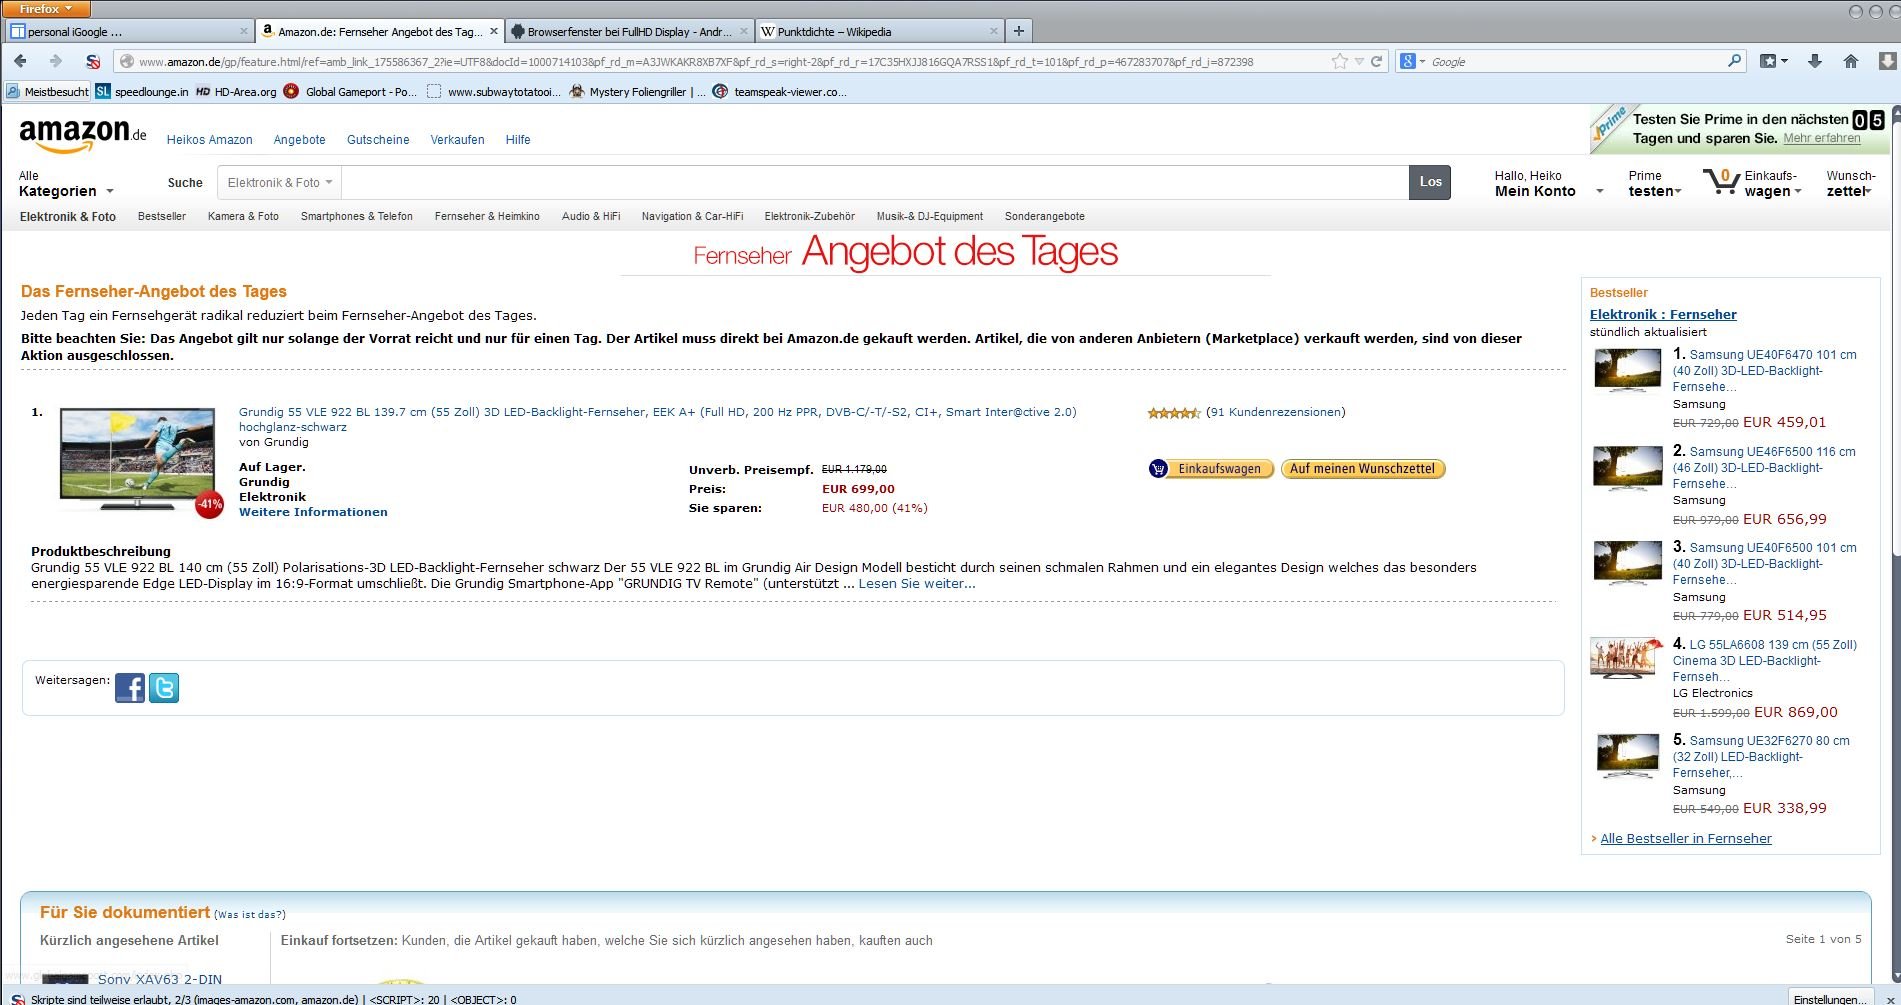Click Auf meinen Wunschzettel button
This screenshot has height=1005, width=1901.
click(x=1363, y=469)
